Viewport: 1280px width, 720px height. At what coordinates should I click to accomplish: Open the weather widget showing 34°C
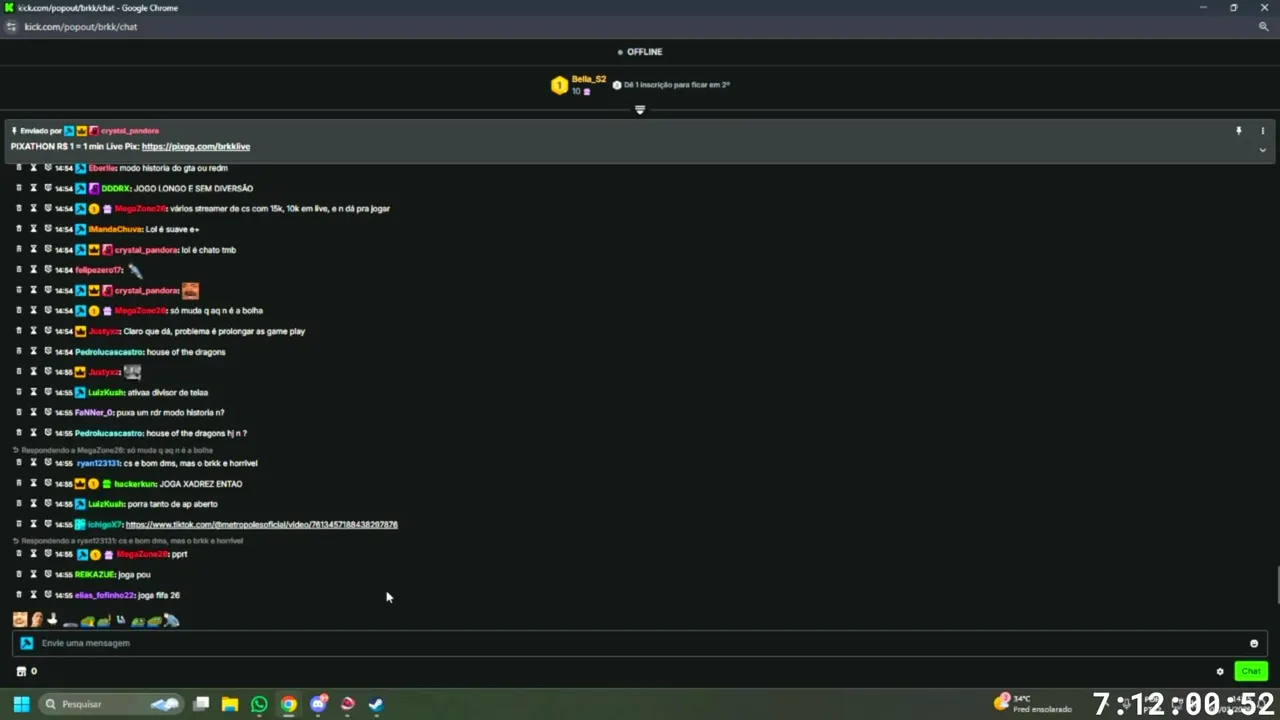coord(1032,704)
